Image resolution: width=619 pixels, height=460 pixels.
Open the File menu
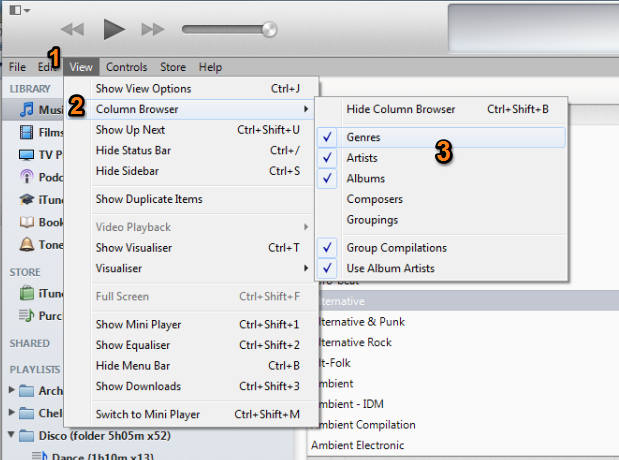17,67
